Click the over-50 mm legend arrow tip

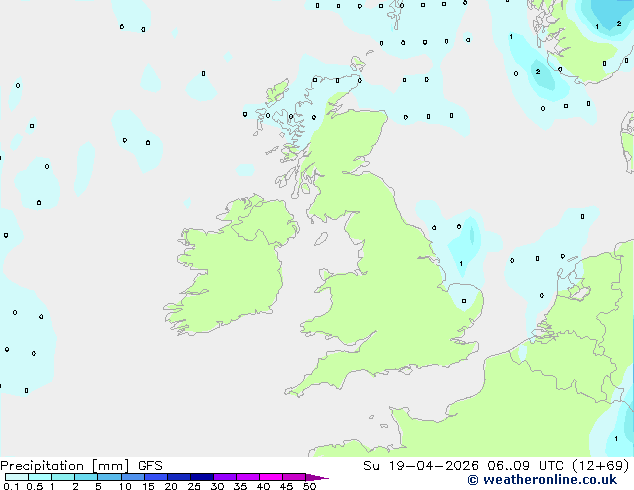(317, 477)
